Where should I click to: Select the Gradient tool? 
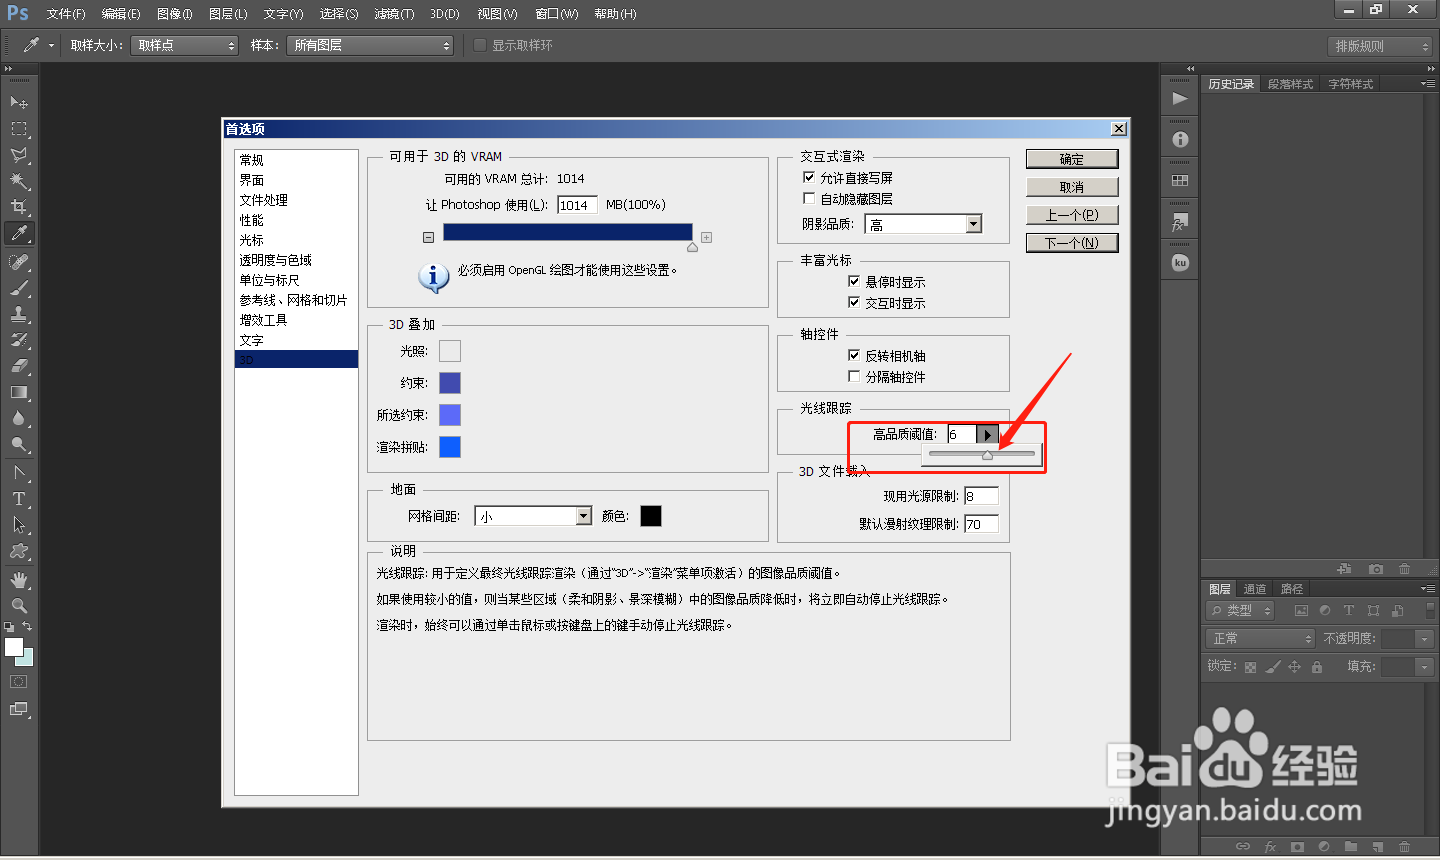pyautogui.click(x=19, y=392)
